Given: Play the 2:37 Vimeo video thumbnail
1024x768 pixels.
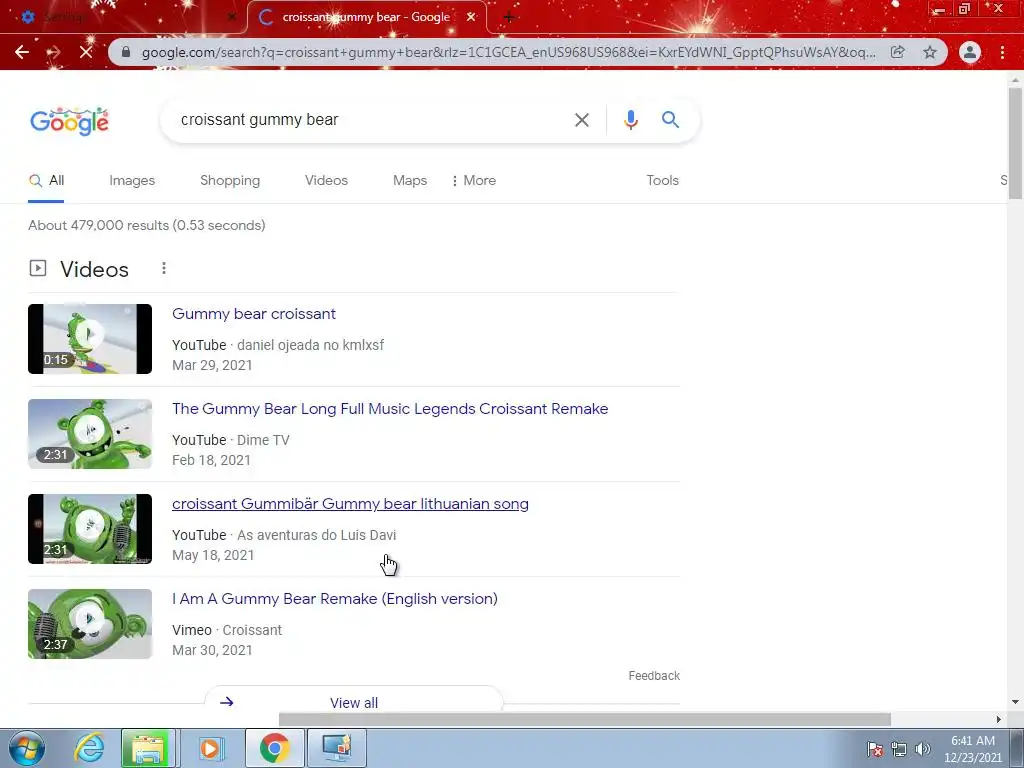Looking at the screenshot, I should tap(90, 624).
